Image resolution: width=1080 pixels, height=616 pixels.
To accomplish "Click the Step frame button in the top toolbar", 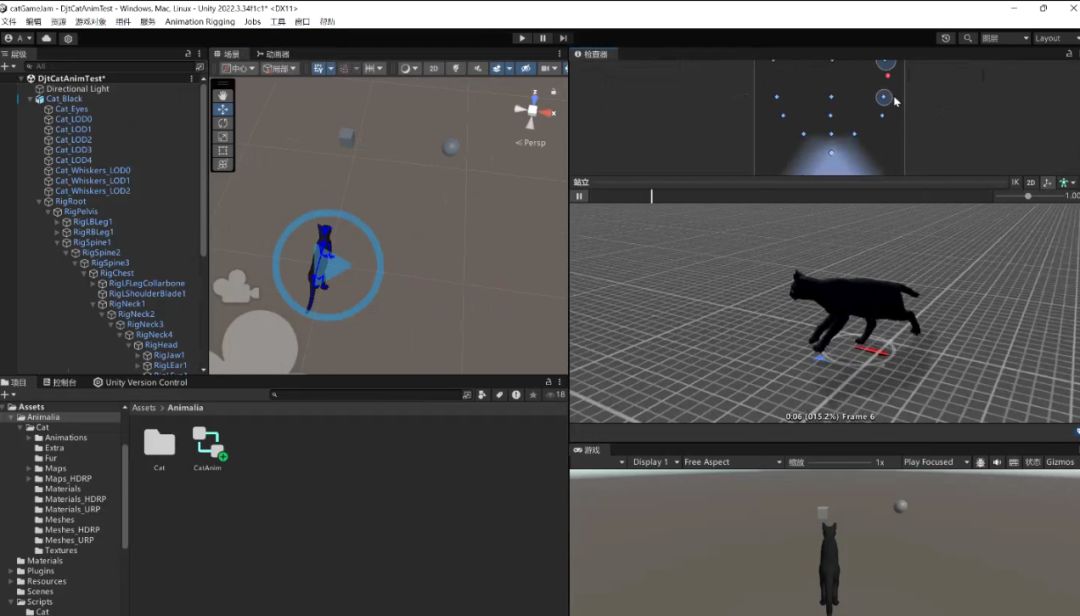I will pyautogui.click(x=564, y=38).
